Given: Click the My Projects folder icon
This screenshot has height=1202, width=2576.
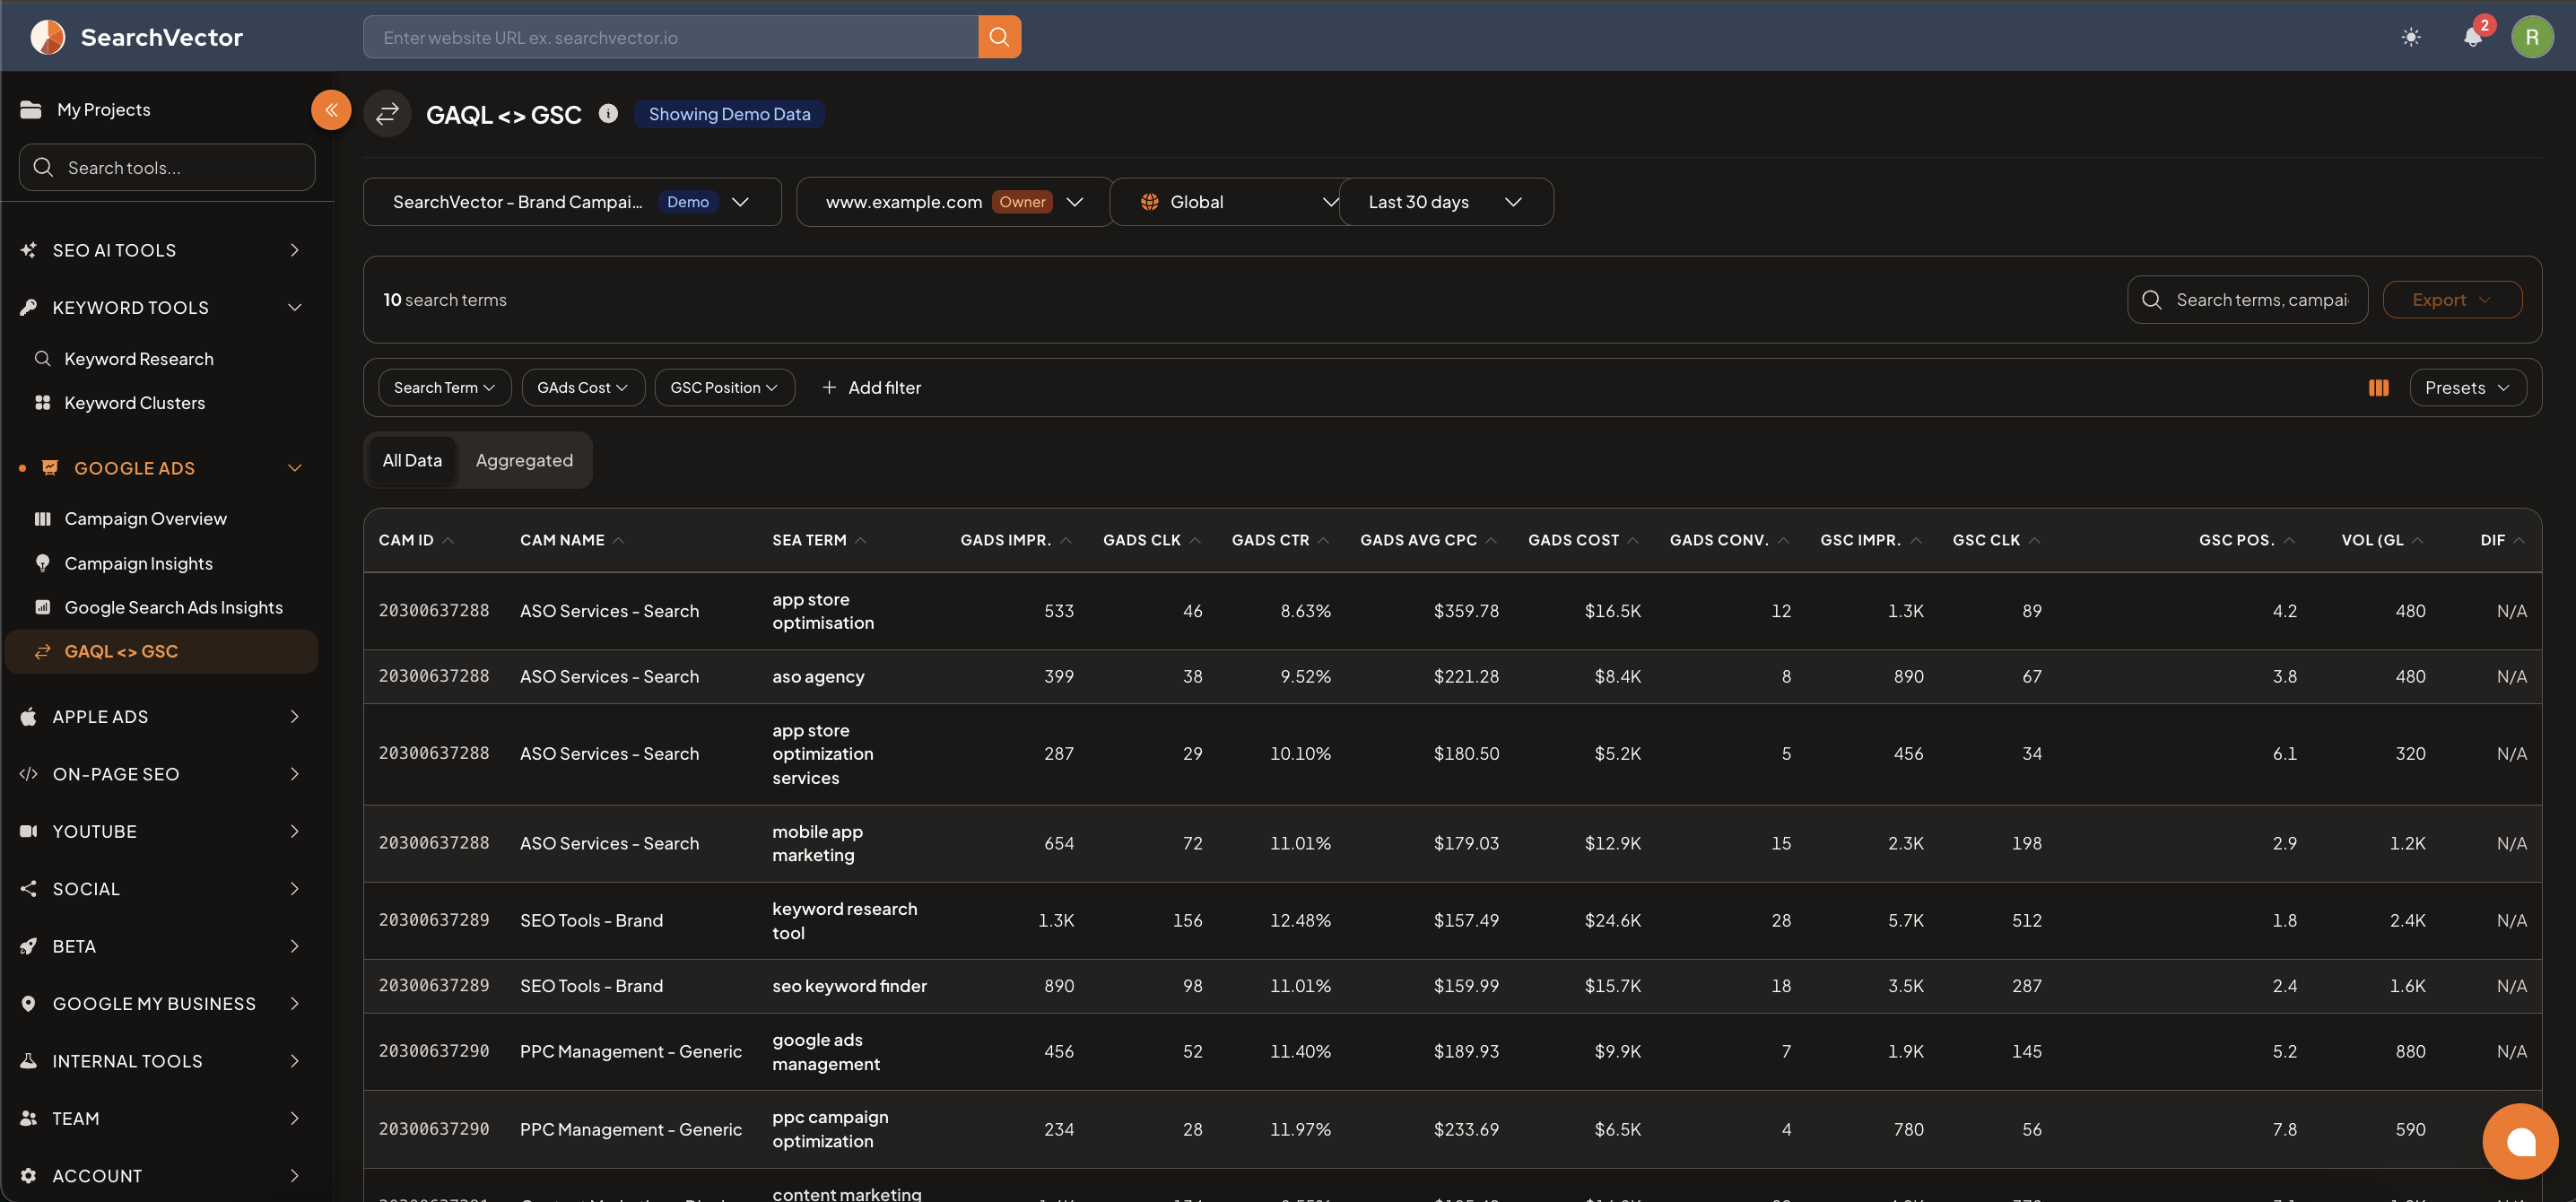Looking at the screenshot, I should coord(31,109).
